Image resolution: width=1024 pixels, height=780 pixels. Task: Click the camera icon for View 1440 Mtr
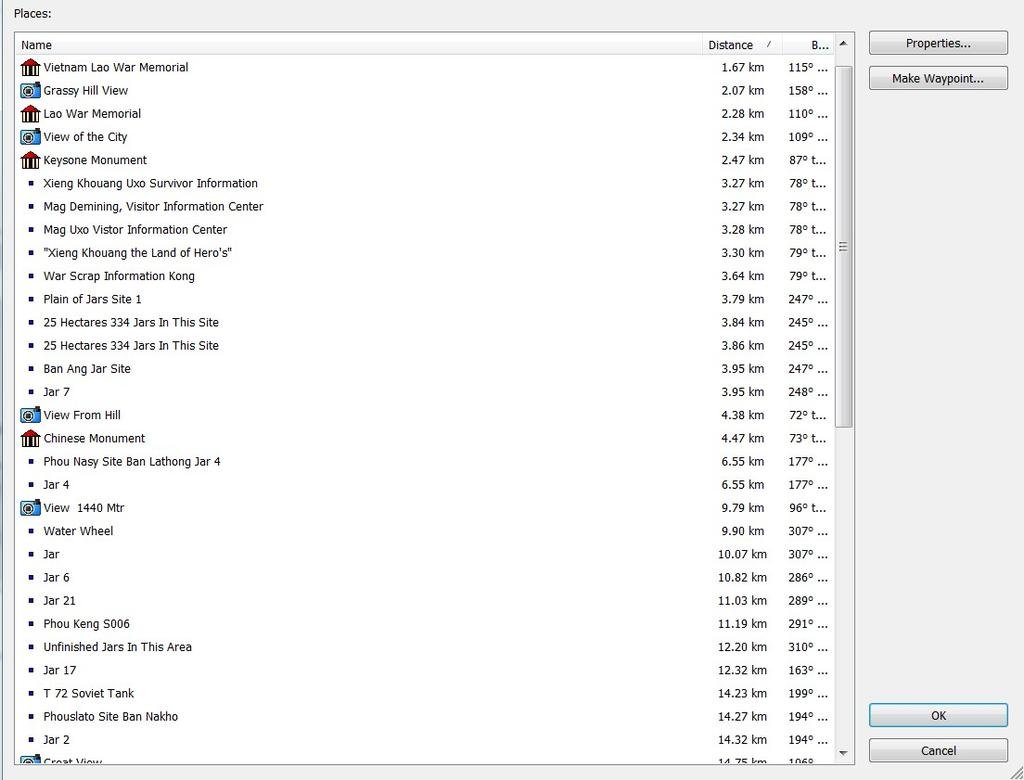click(30, 508)
